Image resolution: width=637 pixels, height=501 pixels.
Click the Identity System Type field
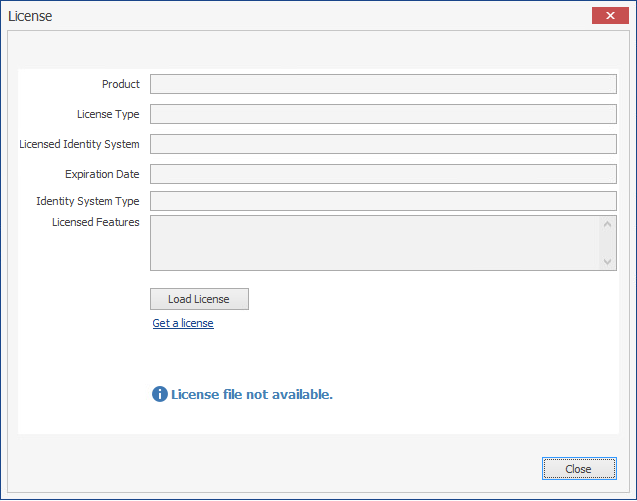383,201
